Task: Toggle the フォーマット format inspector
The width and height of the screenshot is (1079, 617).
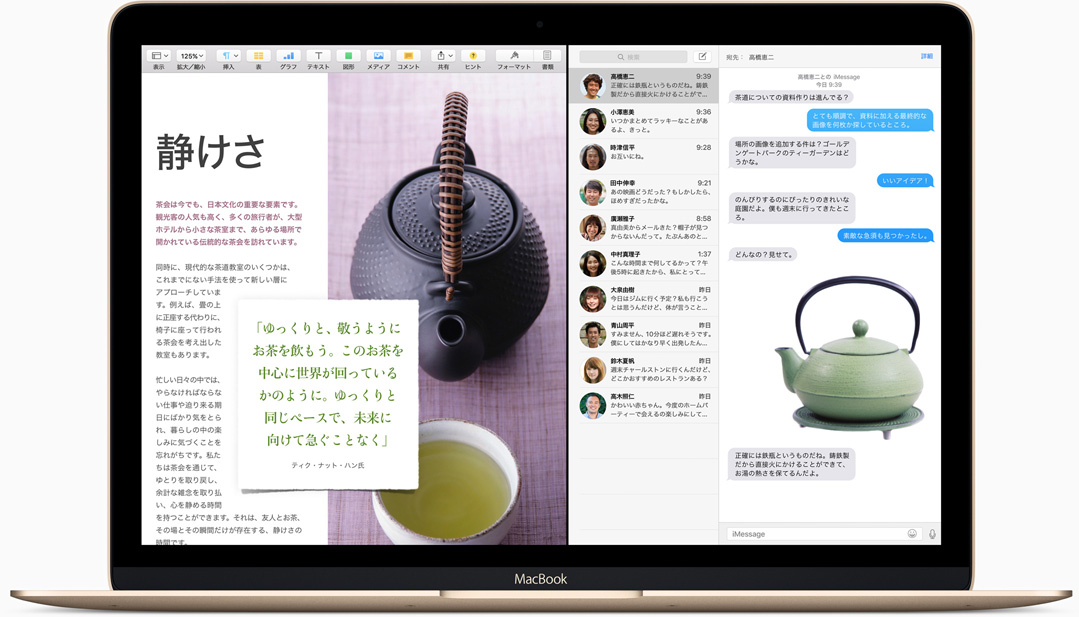Action: [x=514, y=56]
